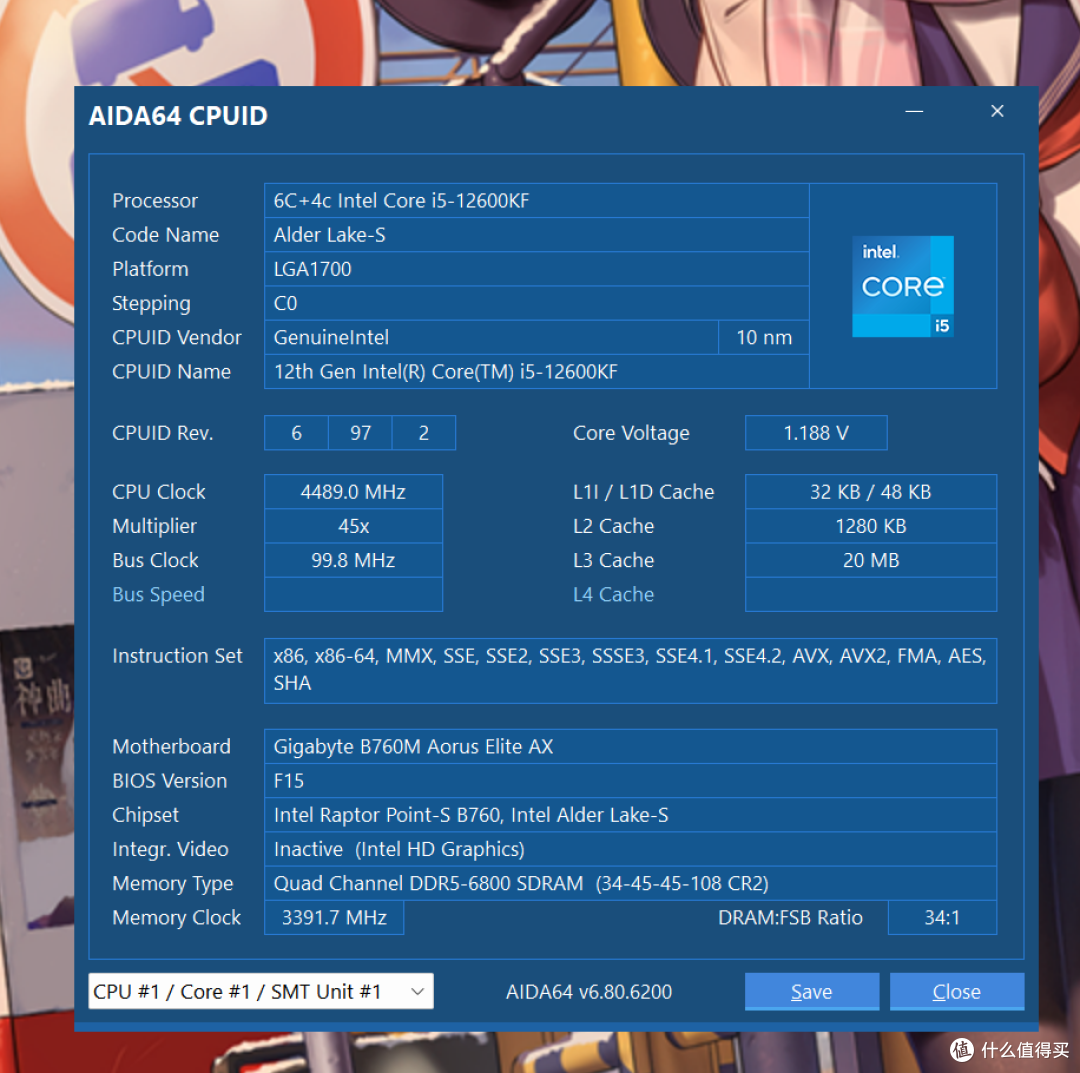This screenshot has height=1073, width=1080.
Task: Click the CPUID Rev. value 6
Action: pyautogui.click(x=296, y=433)
